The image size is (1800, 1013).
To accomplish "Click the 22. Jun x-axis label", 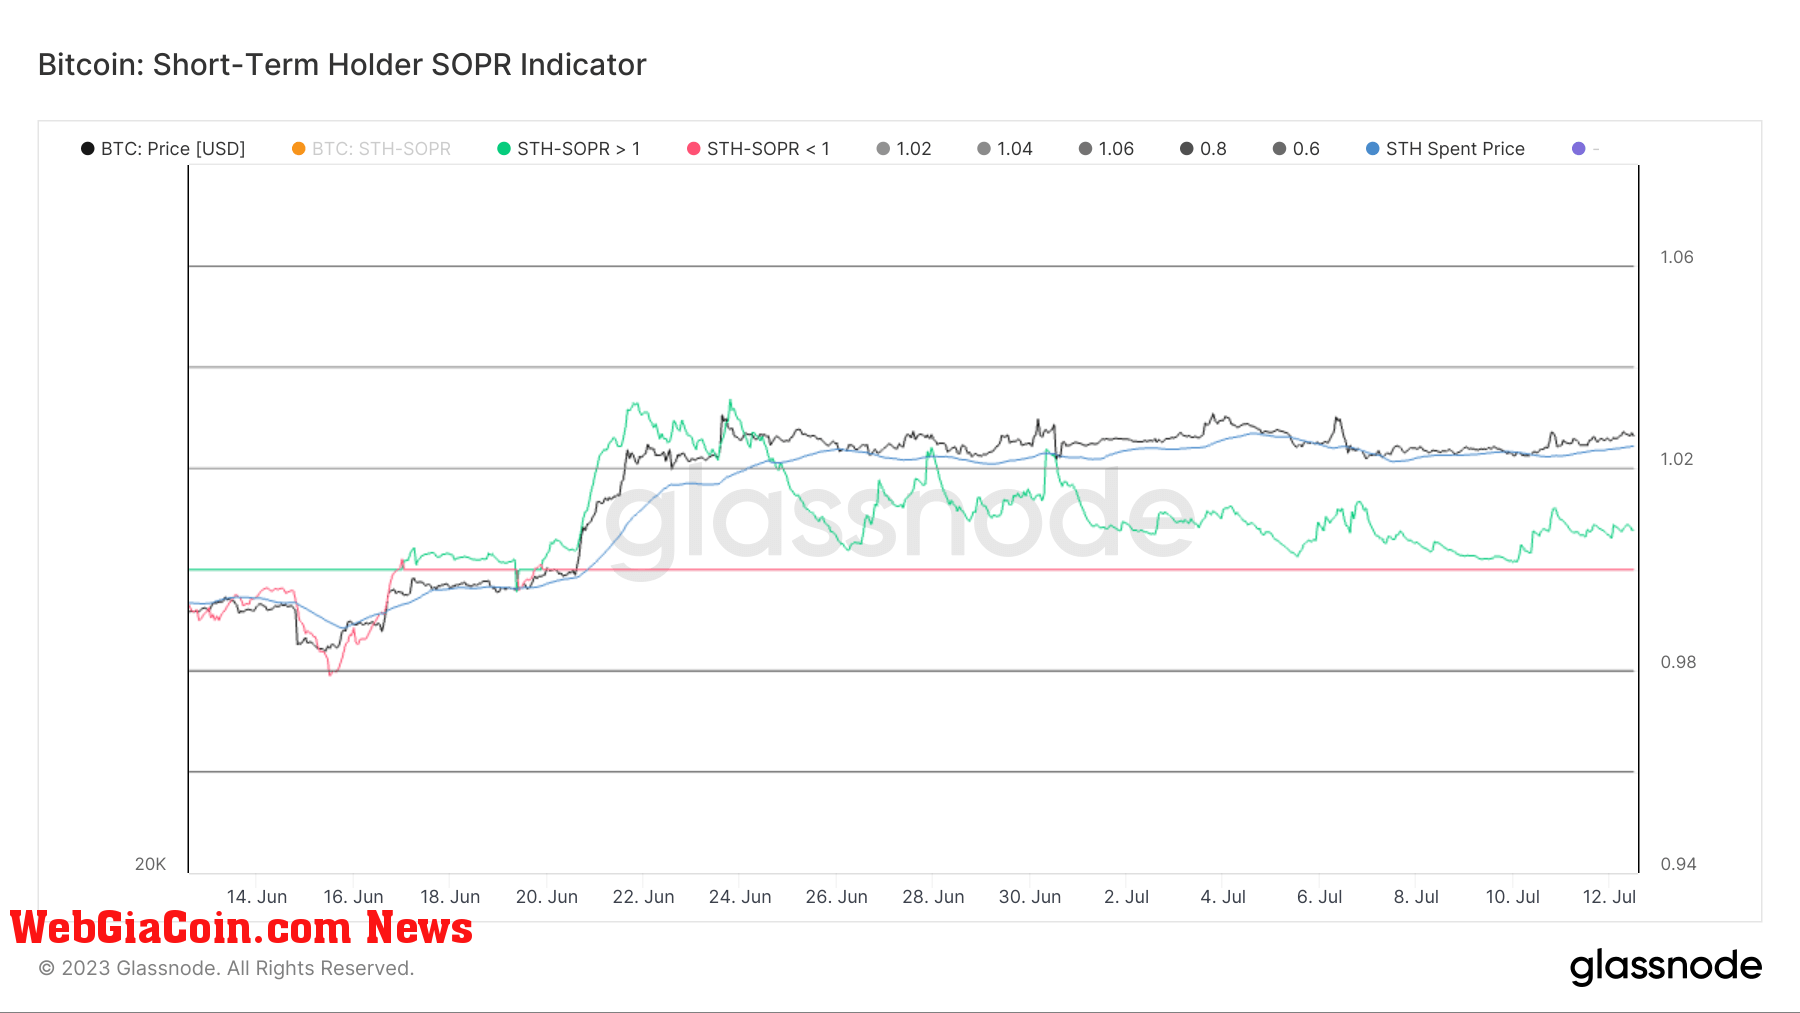I will click(x=644, y=897).
